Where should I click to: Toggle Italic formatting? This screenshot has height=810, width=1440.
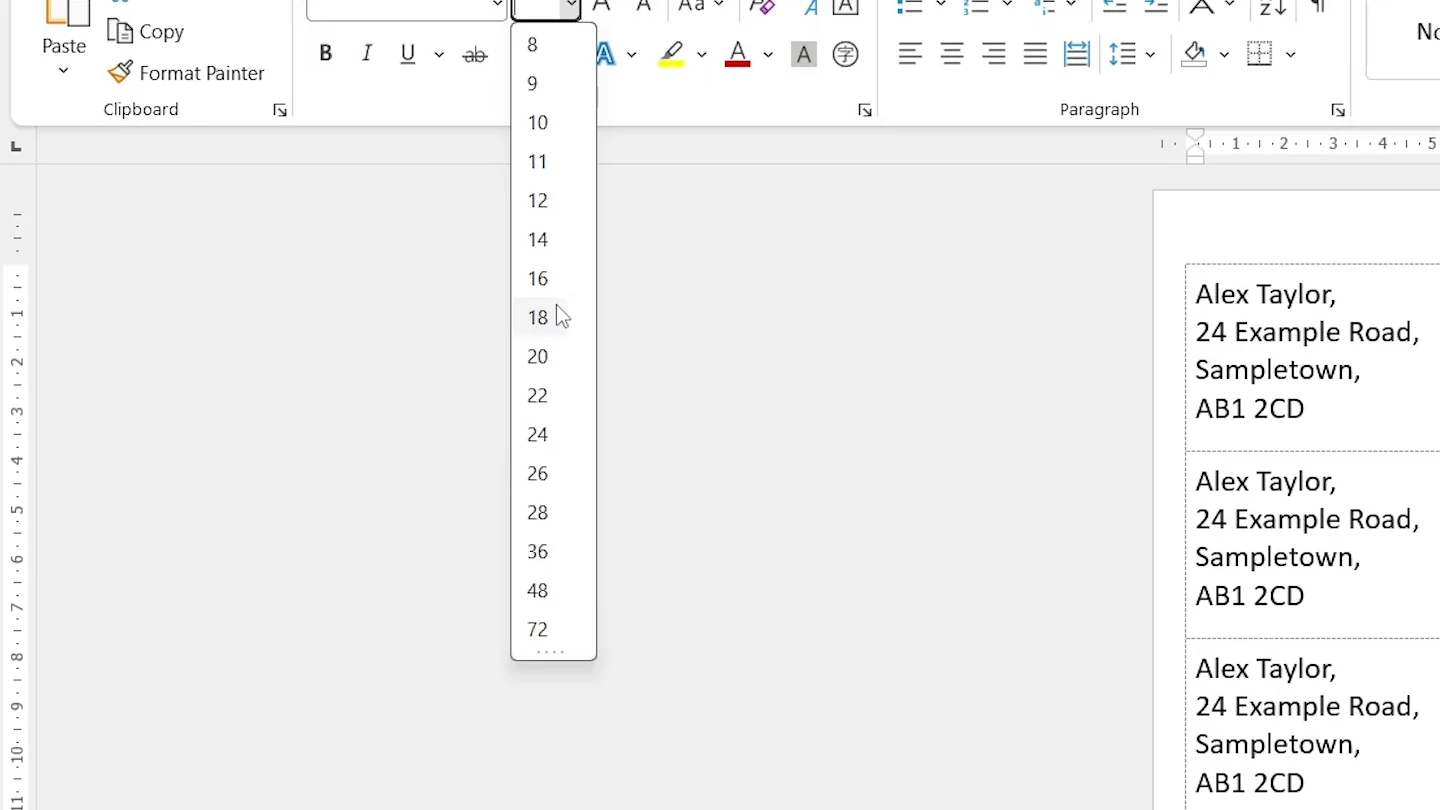tap(367, 54)
